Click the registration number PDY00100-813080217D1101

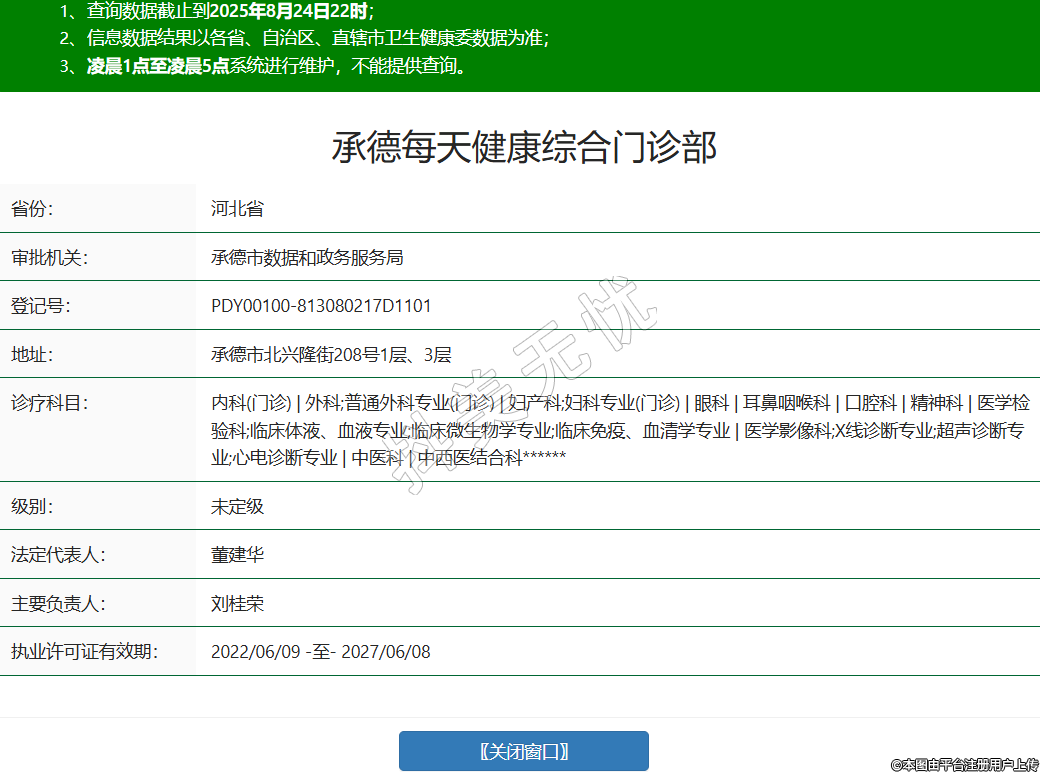point(321,305)
